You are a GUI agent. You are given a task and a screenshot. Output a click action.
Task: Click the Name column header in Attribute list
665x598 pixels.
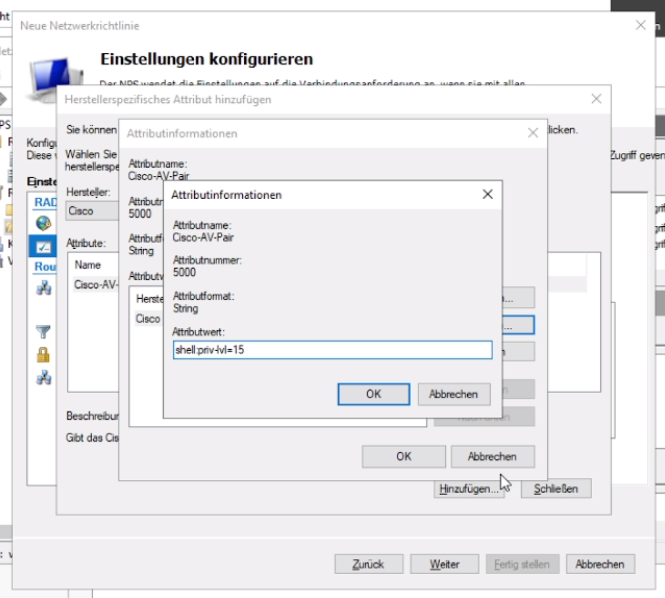coord(88,265)
